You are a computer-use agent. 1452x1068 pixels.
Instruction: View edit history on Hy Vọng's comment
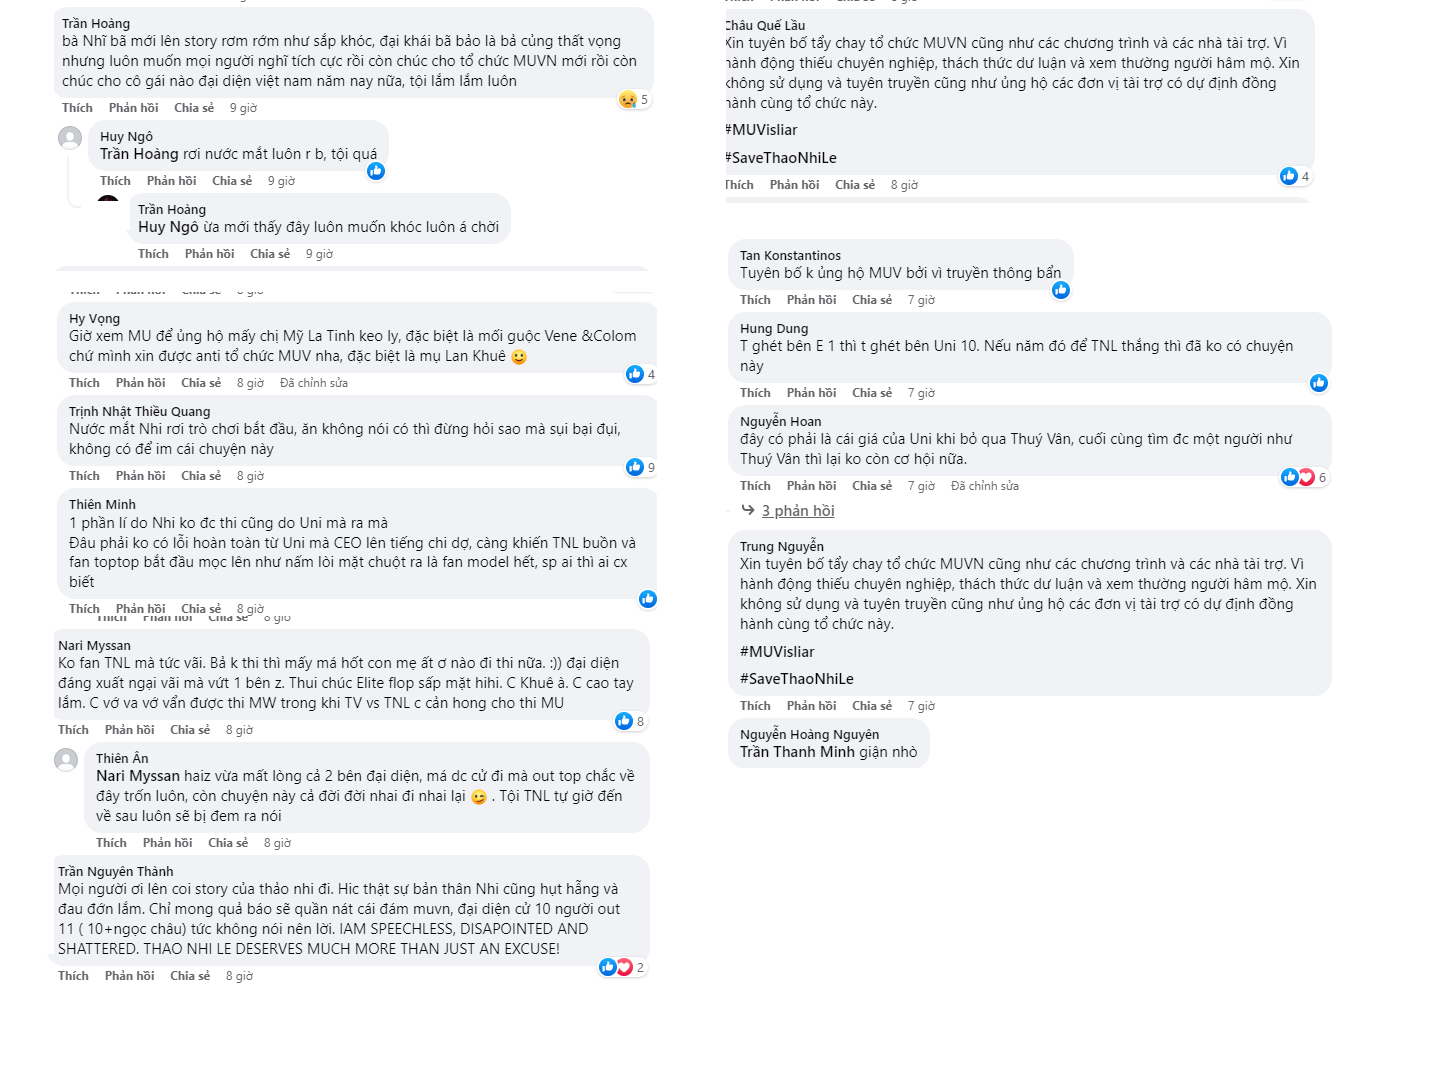point(314,383)
